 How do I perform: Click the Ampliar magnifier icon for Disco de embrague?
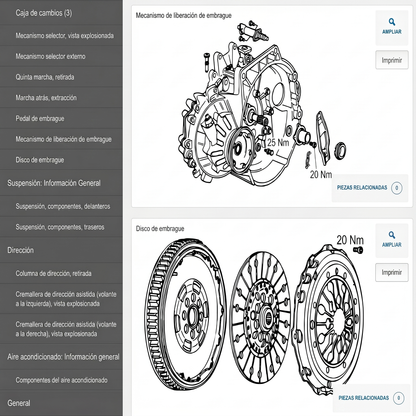click(392, 235)
